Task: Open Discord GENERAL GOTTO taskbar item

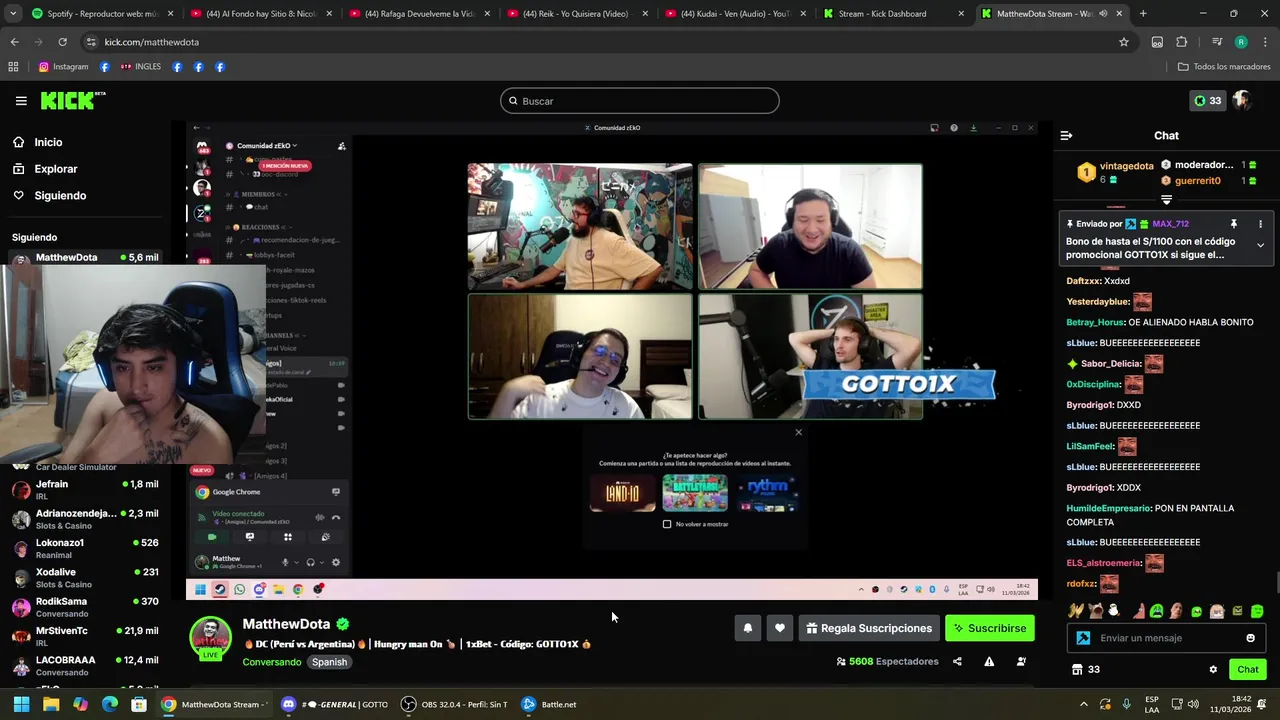Action: click(x=335, y=704)
